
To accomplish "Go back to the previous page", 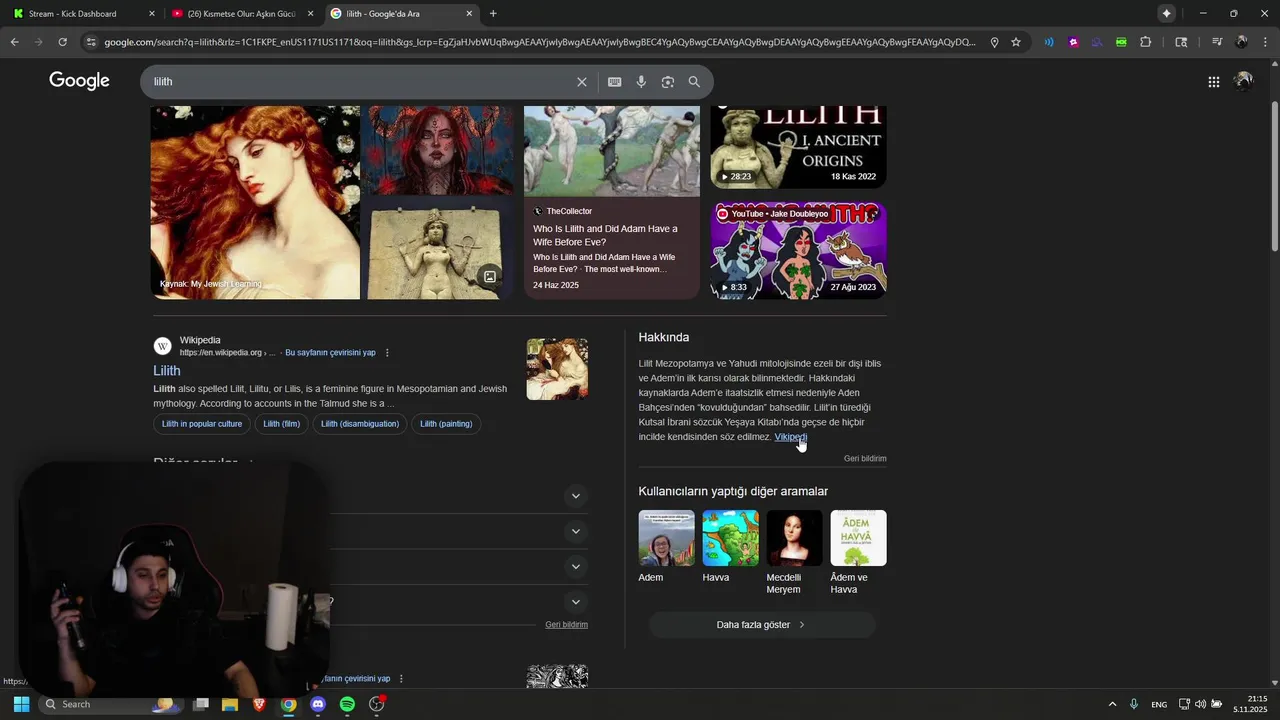I will [x=15, y=42].
